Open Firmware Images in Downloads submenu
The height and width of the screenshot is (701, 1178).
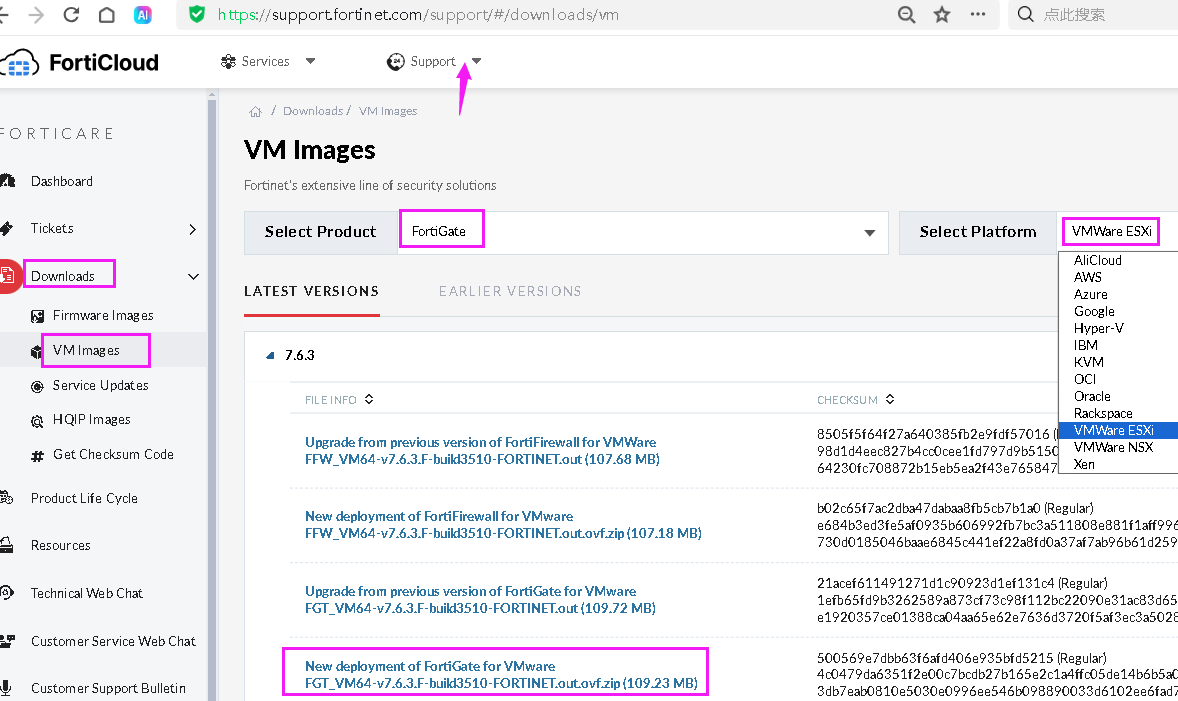103,316
